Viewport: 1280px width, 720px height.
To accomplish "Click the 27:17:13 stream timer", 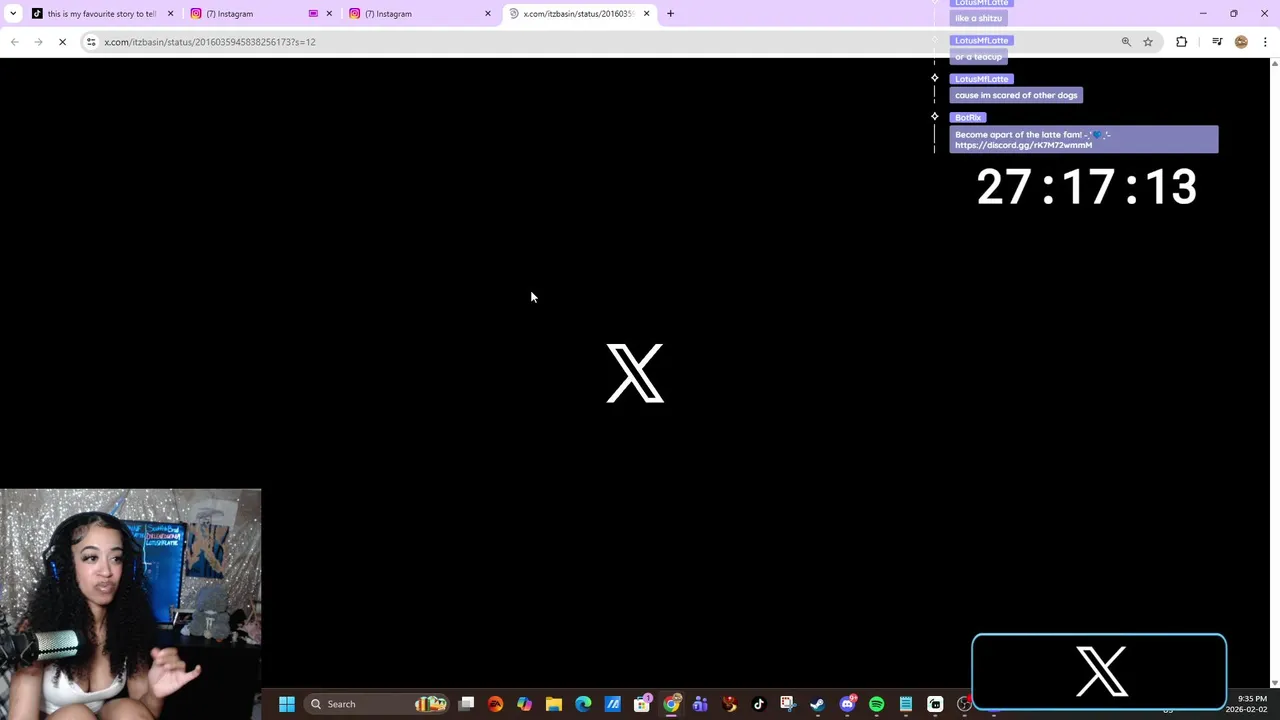I will coord(1086,187).
